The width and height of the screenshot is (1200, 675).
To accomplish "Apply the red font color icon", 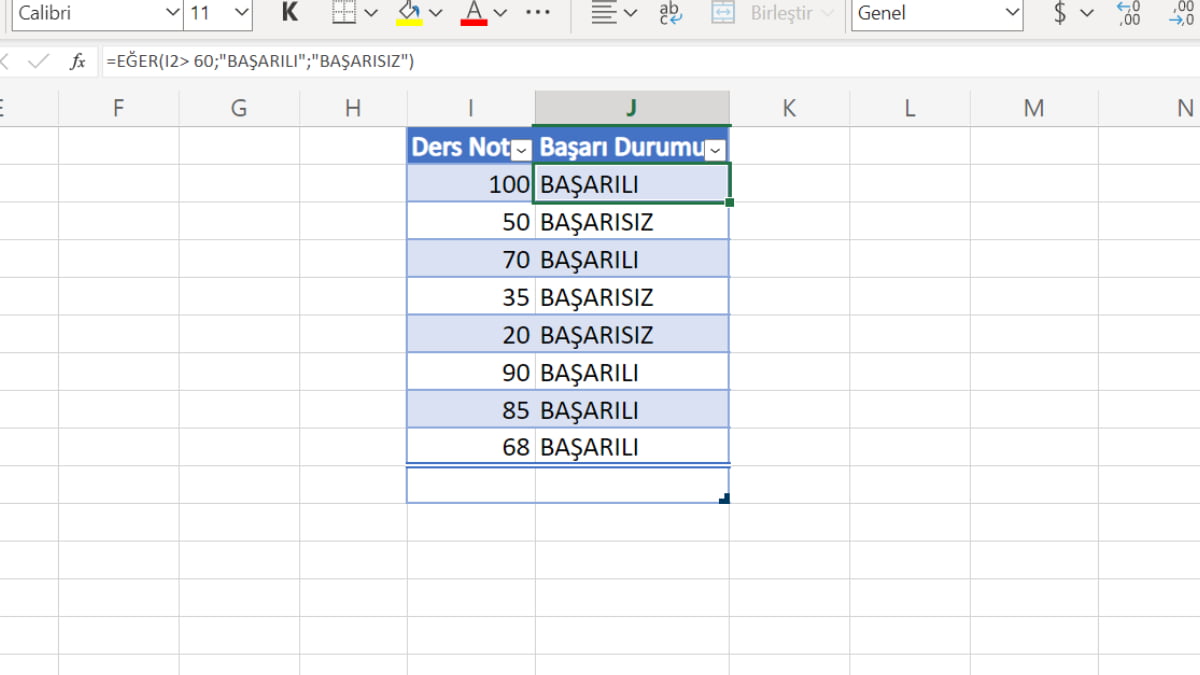I will 474,13.
